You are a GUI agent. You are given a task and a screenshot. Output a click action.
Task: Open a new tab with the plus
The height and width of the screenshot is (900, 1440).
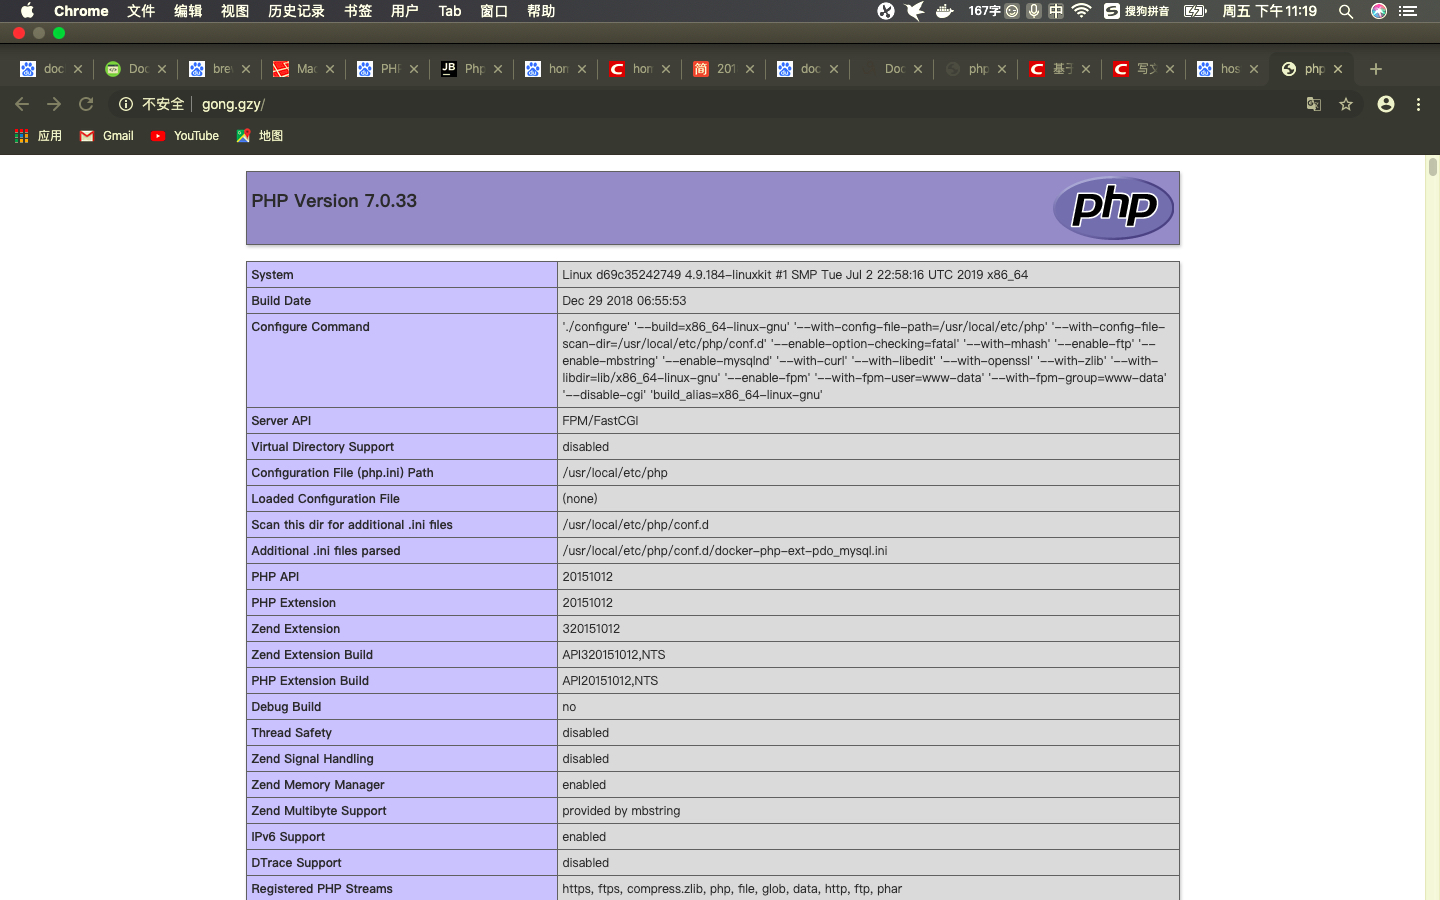click(1376, 69)
